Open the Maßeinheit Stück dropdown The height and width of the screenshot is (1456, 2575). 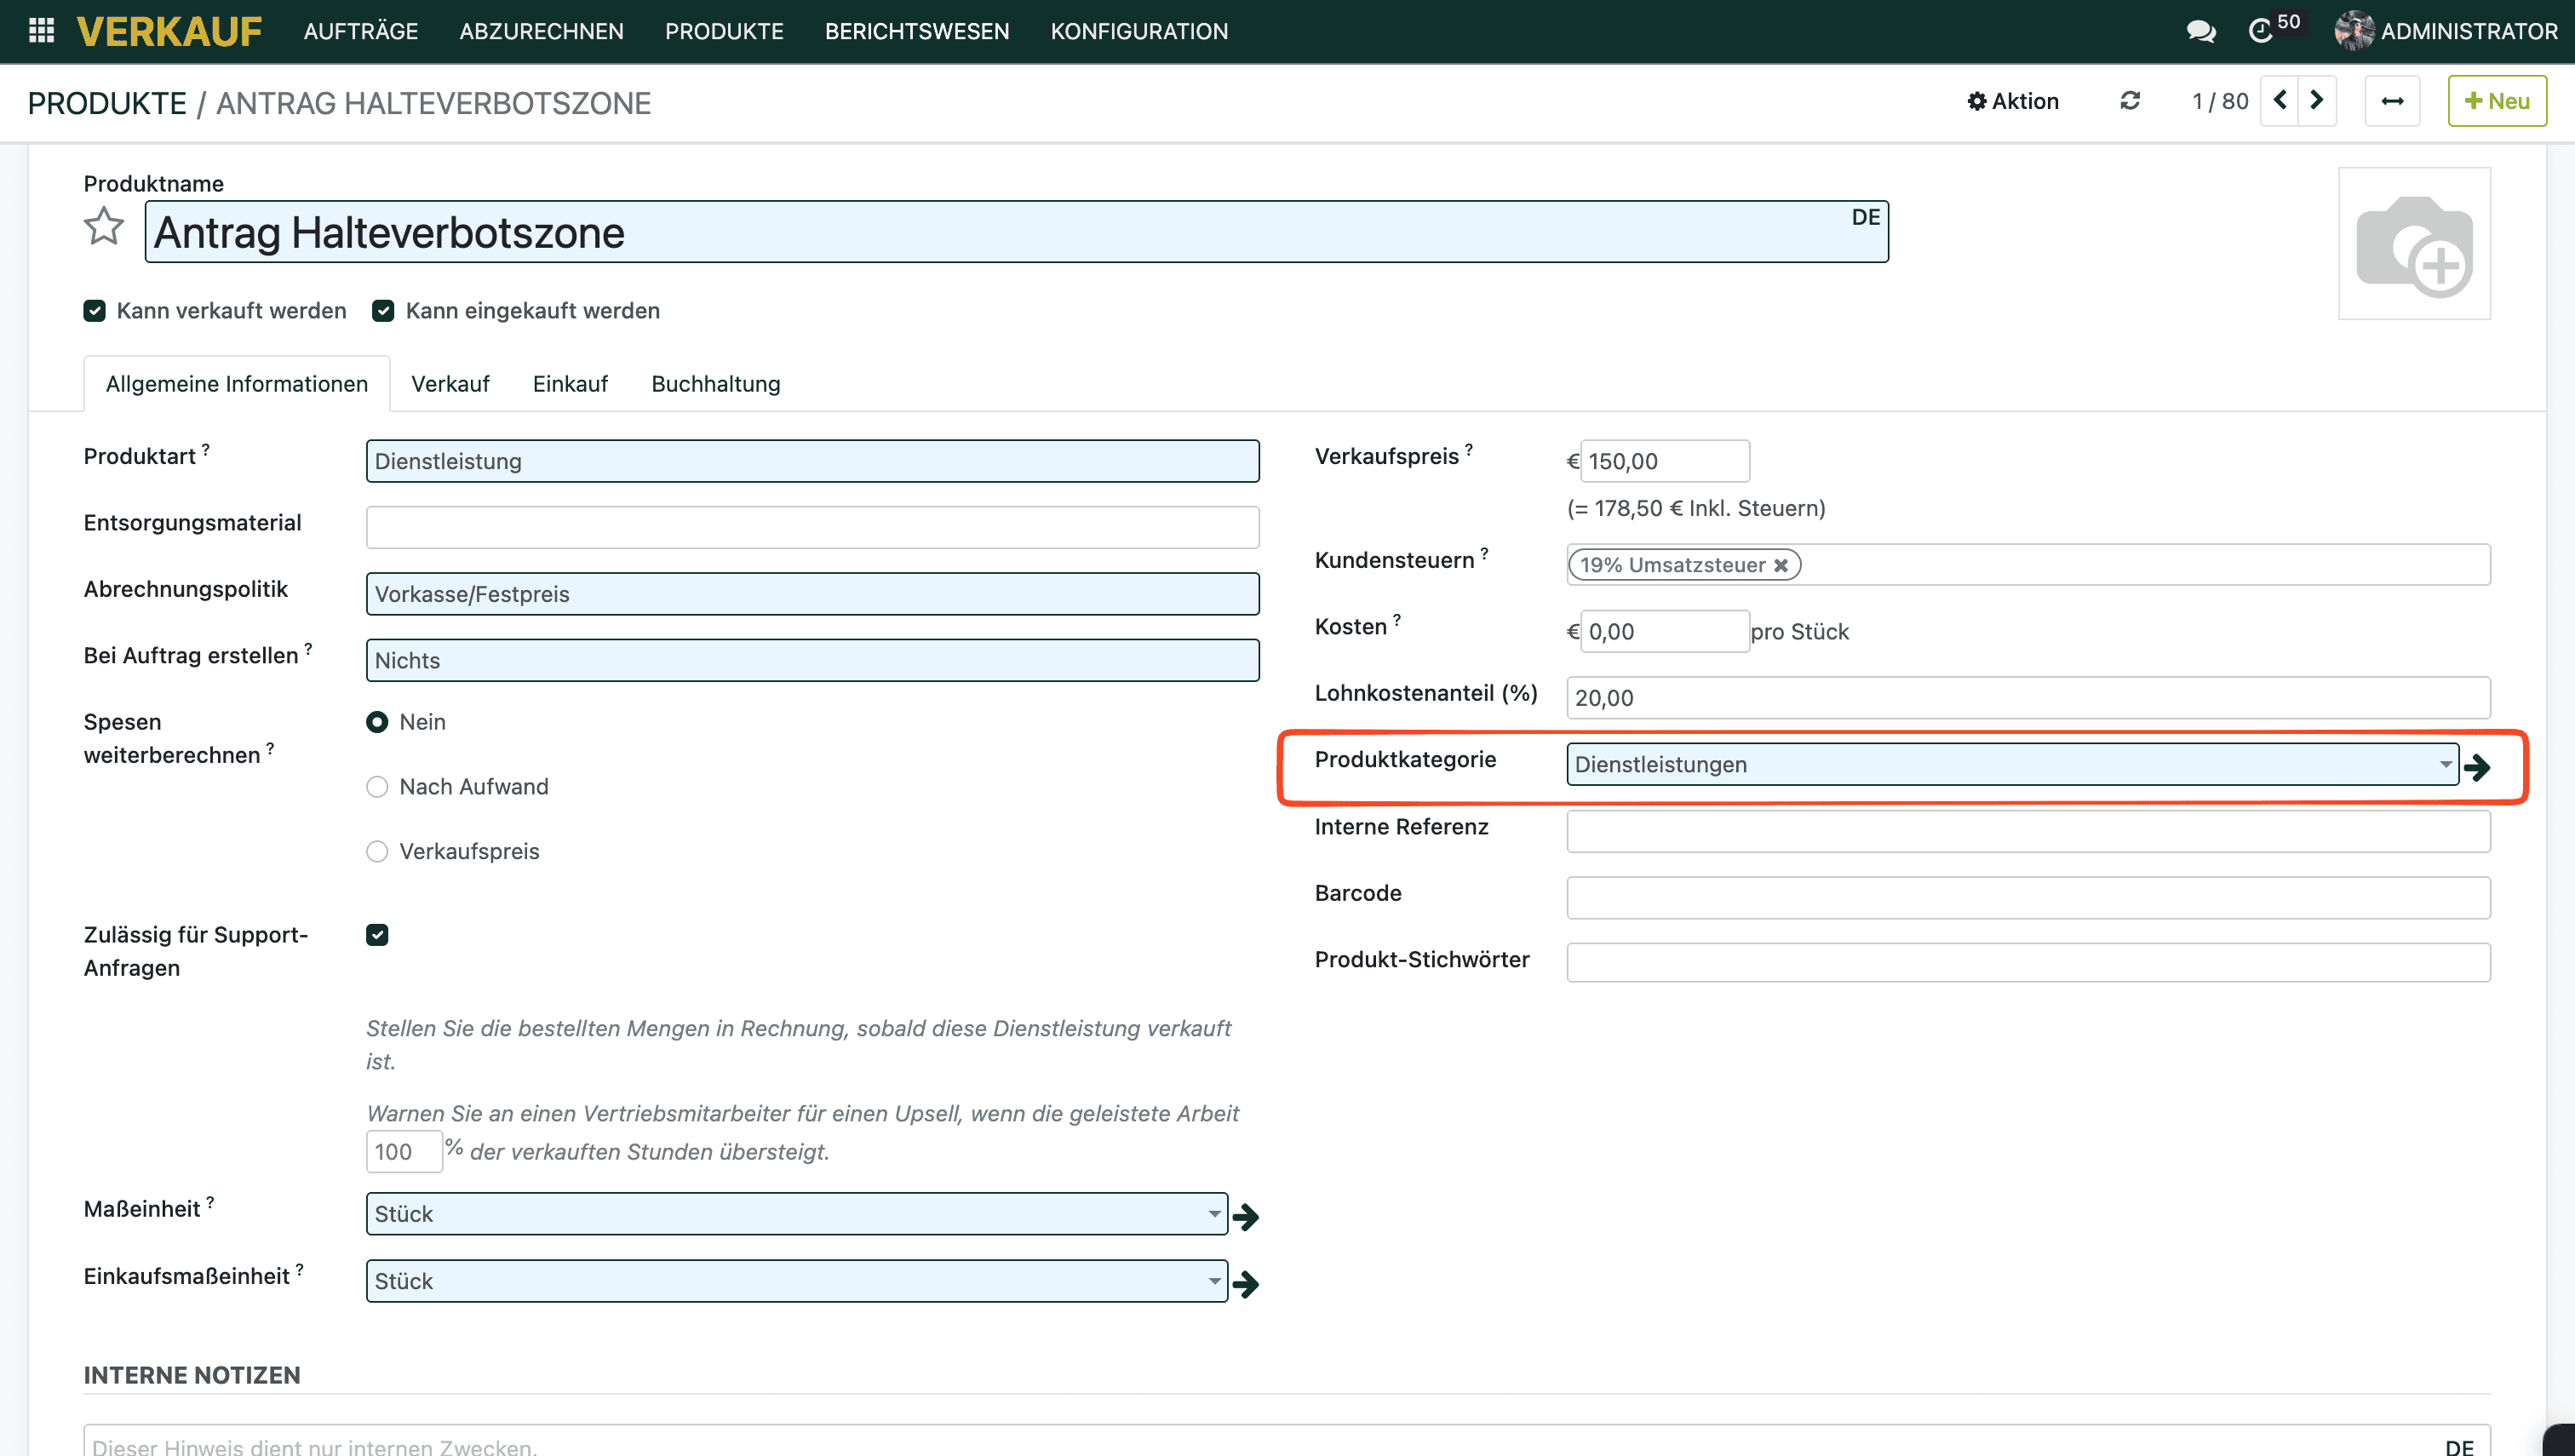[1214, 1214]
